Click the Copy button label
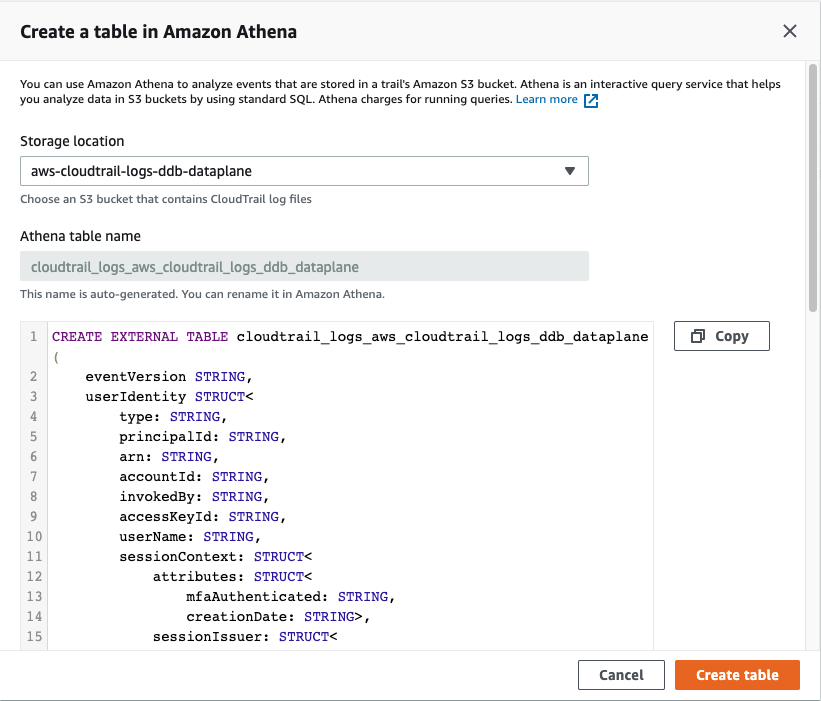Screen dimensions: 821x701 point(731,335)
